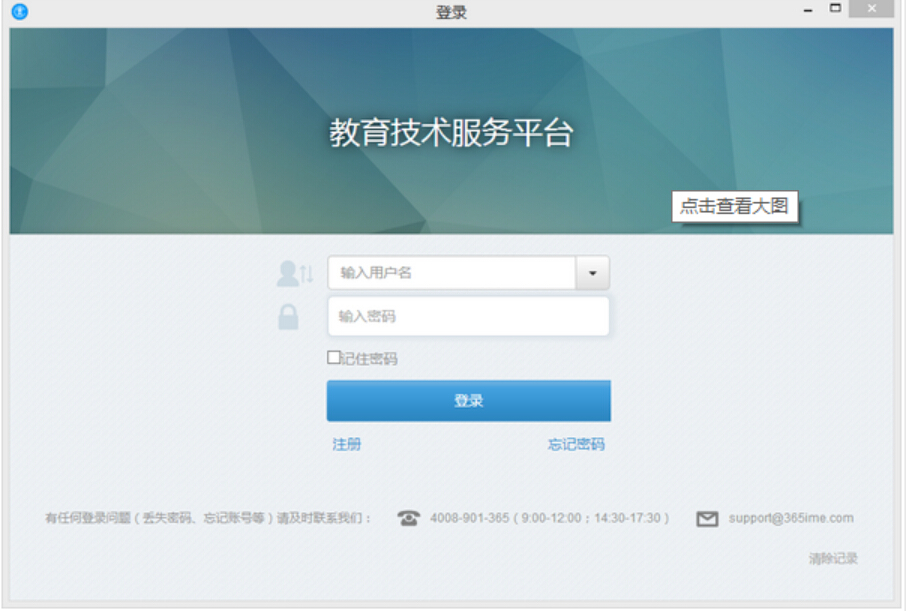Click the 点击查看大图 tooltip

734,207
